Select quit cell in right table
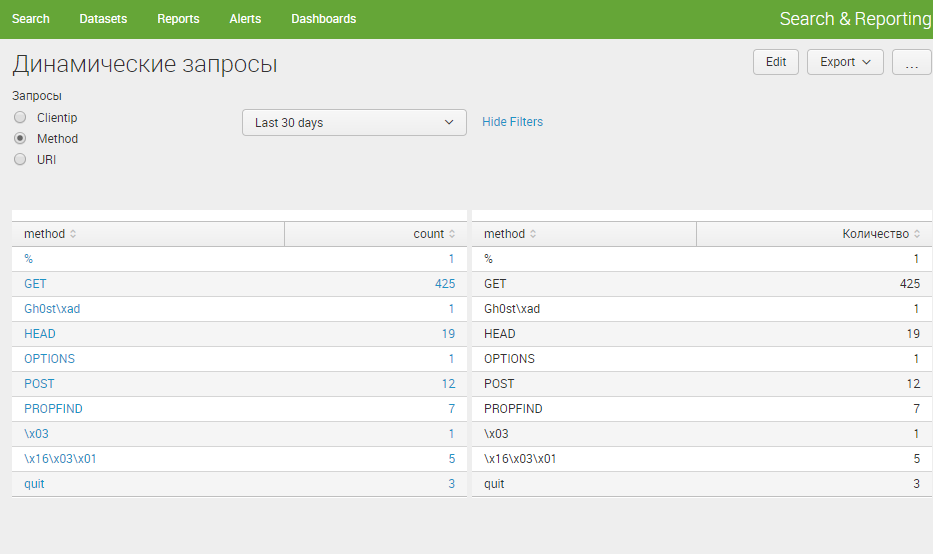The height and width of the screenshot is (554, 933). click(494, 484)
